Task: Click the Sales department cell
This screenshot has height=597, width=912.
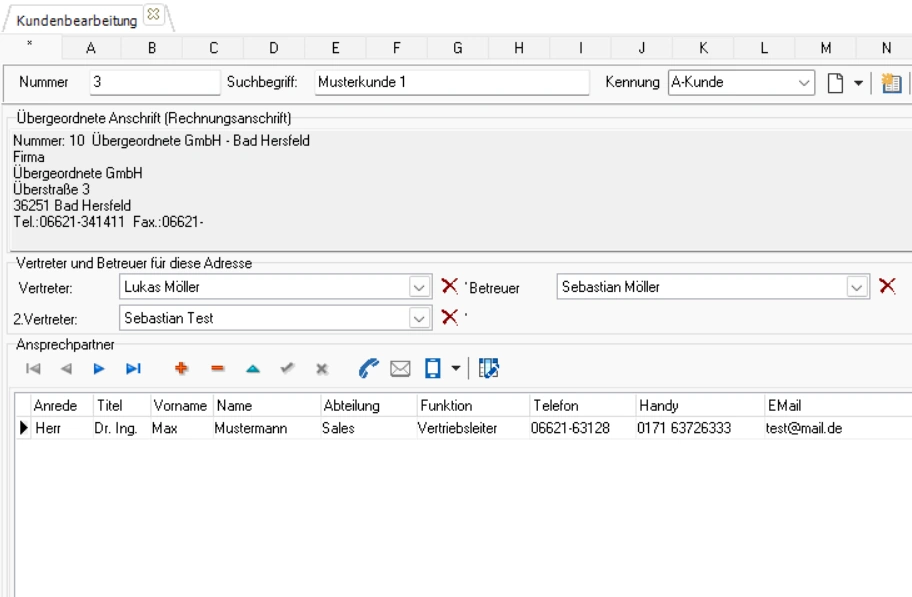Action: 369,428
